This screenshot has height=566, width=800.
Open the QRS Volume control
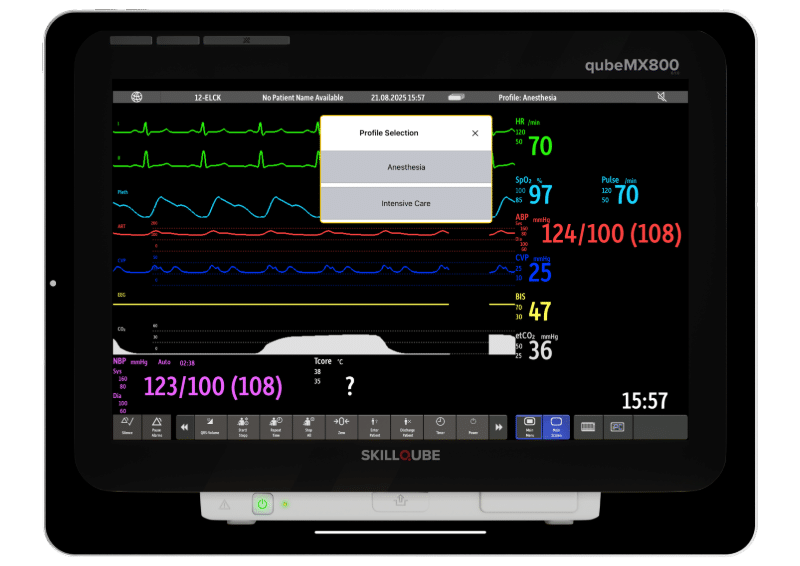[210, 427]
